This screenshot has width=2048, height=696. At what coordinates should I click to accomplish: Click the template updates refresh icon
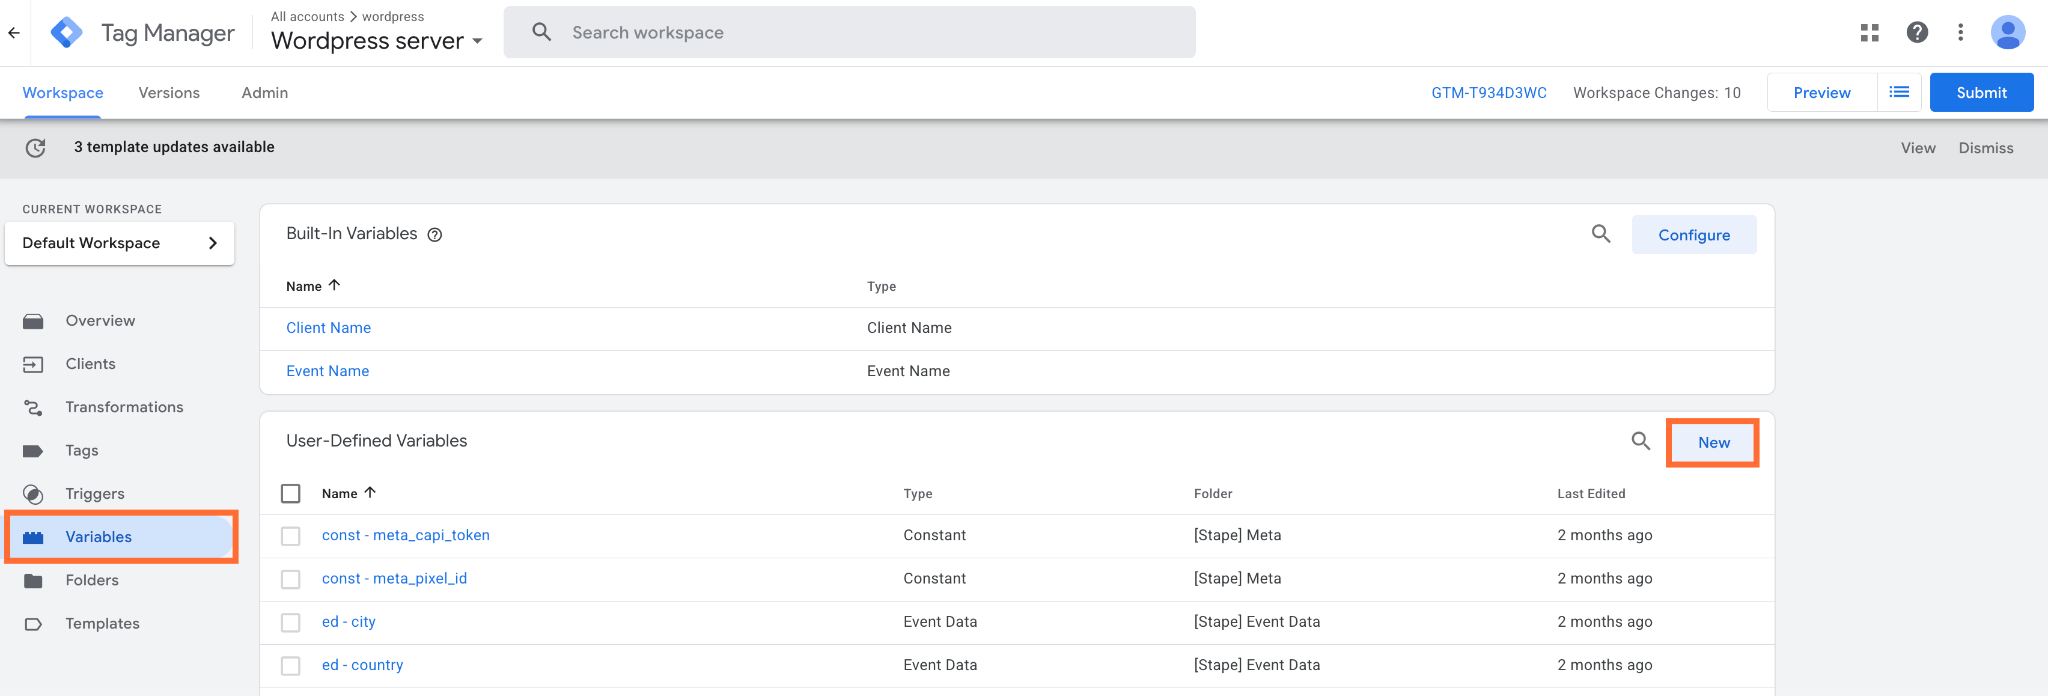(x=36, y=148)
